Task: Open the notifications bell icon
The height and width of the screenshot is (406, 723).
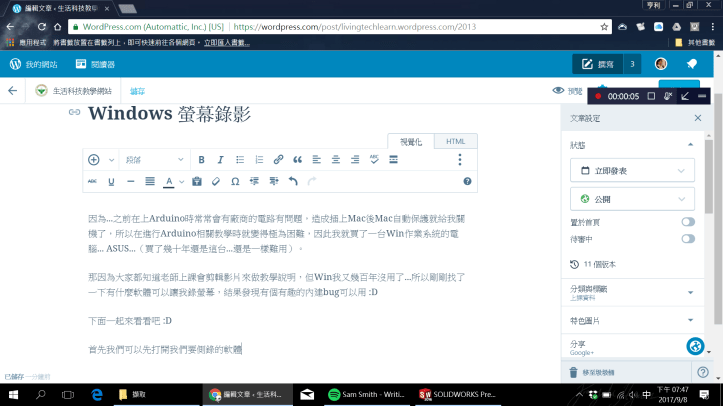Action: (691, 64)
